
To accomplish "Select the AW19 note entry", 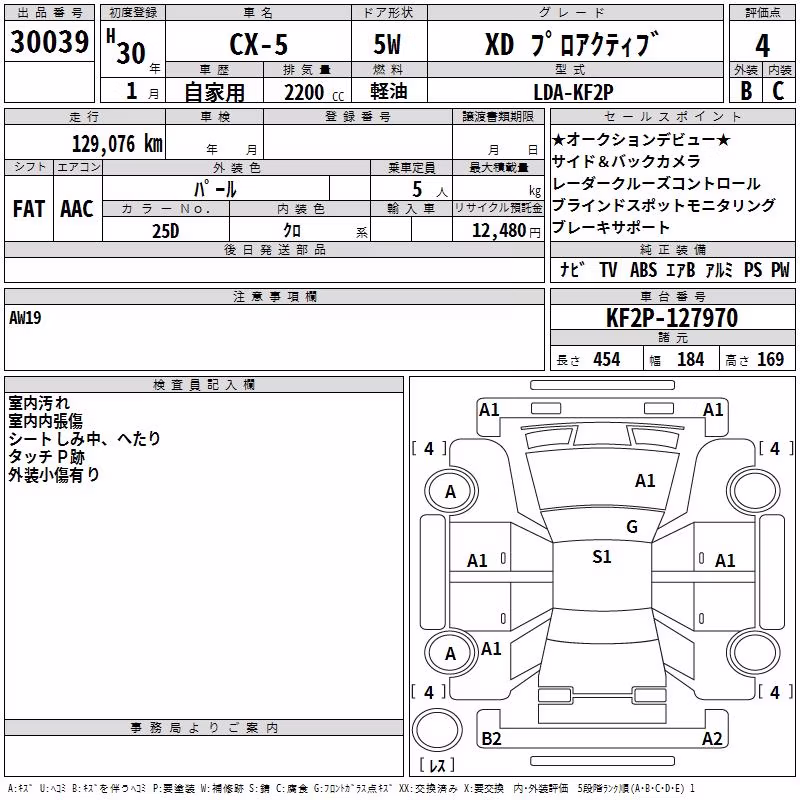I will pos(25,318).
